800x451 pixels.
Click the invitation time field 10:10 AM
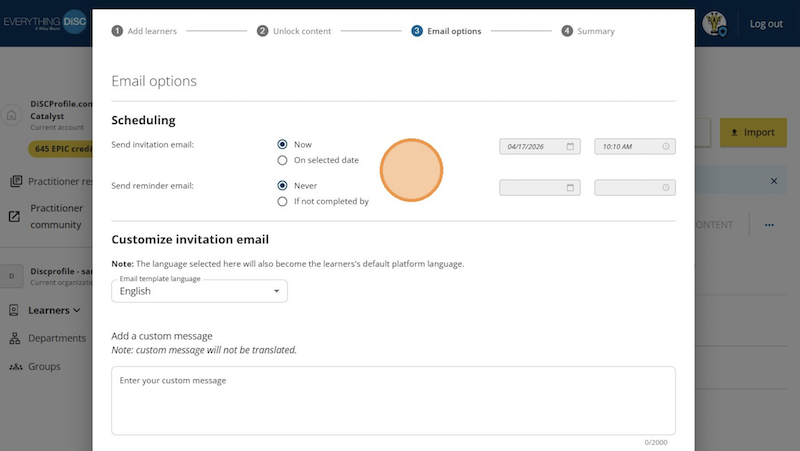coord(635,146)
